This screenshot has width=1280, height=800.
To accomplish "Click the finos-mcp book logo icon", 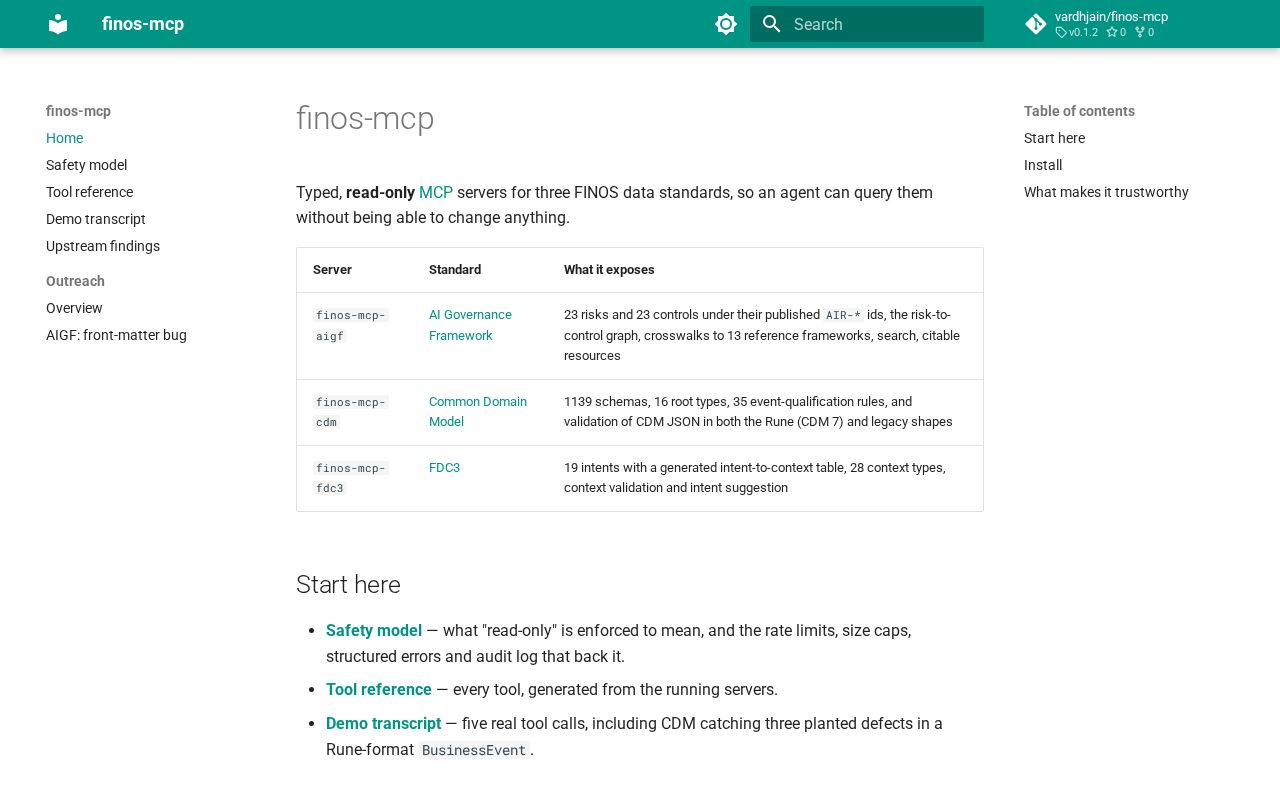I will pos(58,24).
